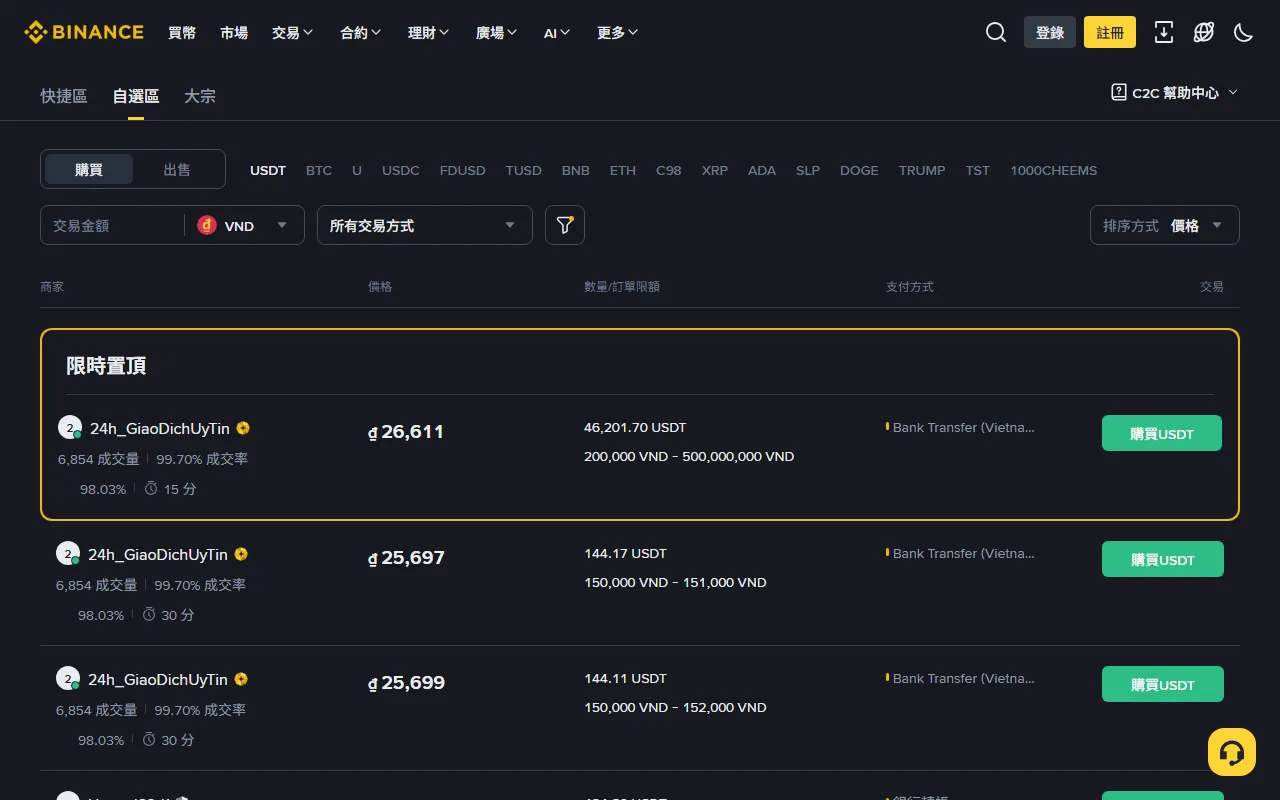Select the DOGE coin tab

(x=859, y=170)
